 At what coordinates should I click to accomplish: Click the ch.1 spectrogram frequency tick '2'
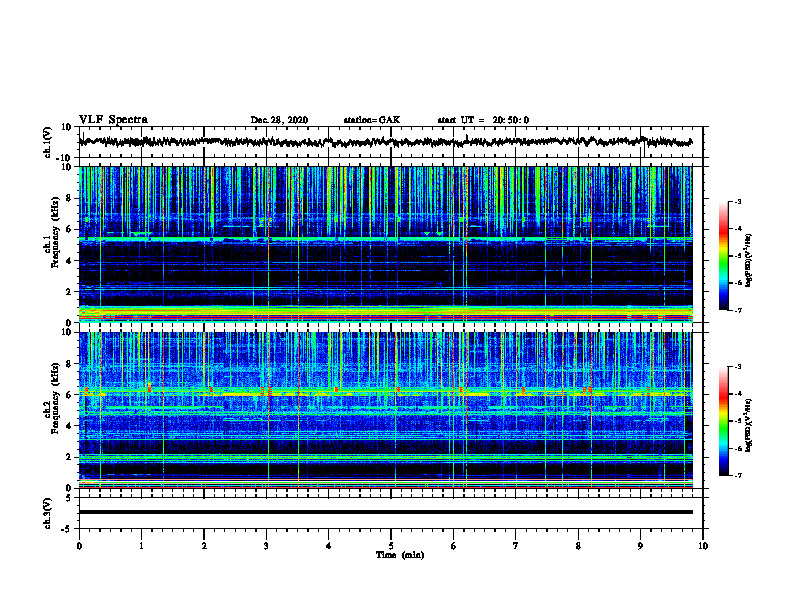[69, 291]
